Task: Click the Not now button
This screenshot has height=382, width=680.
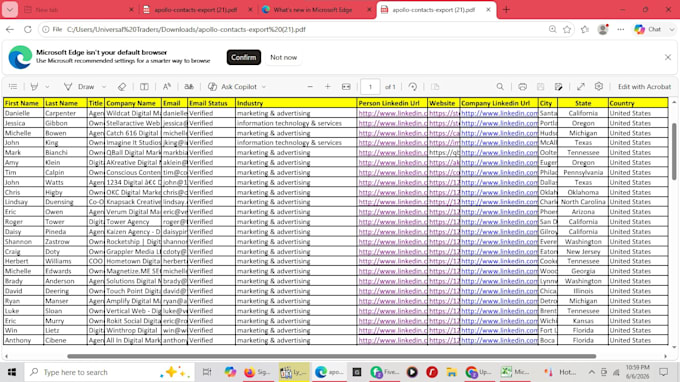Action: point(284,57)
